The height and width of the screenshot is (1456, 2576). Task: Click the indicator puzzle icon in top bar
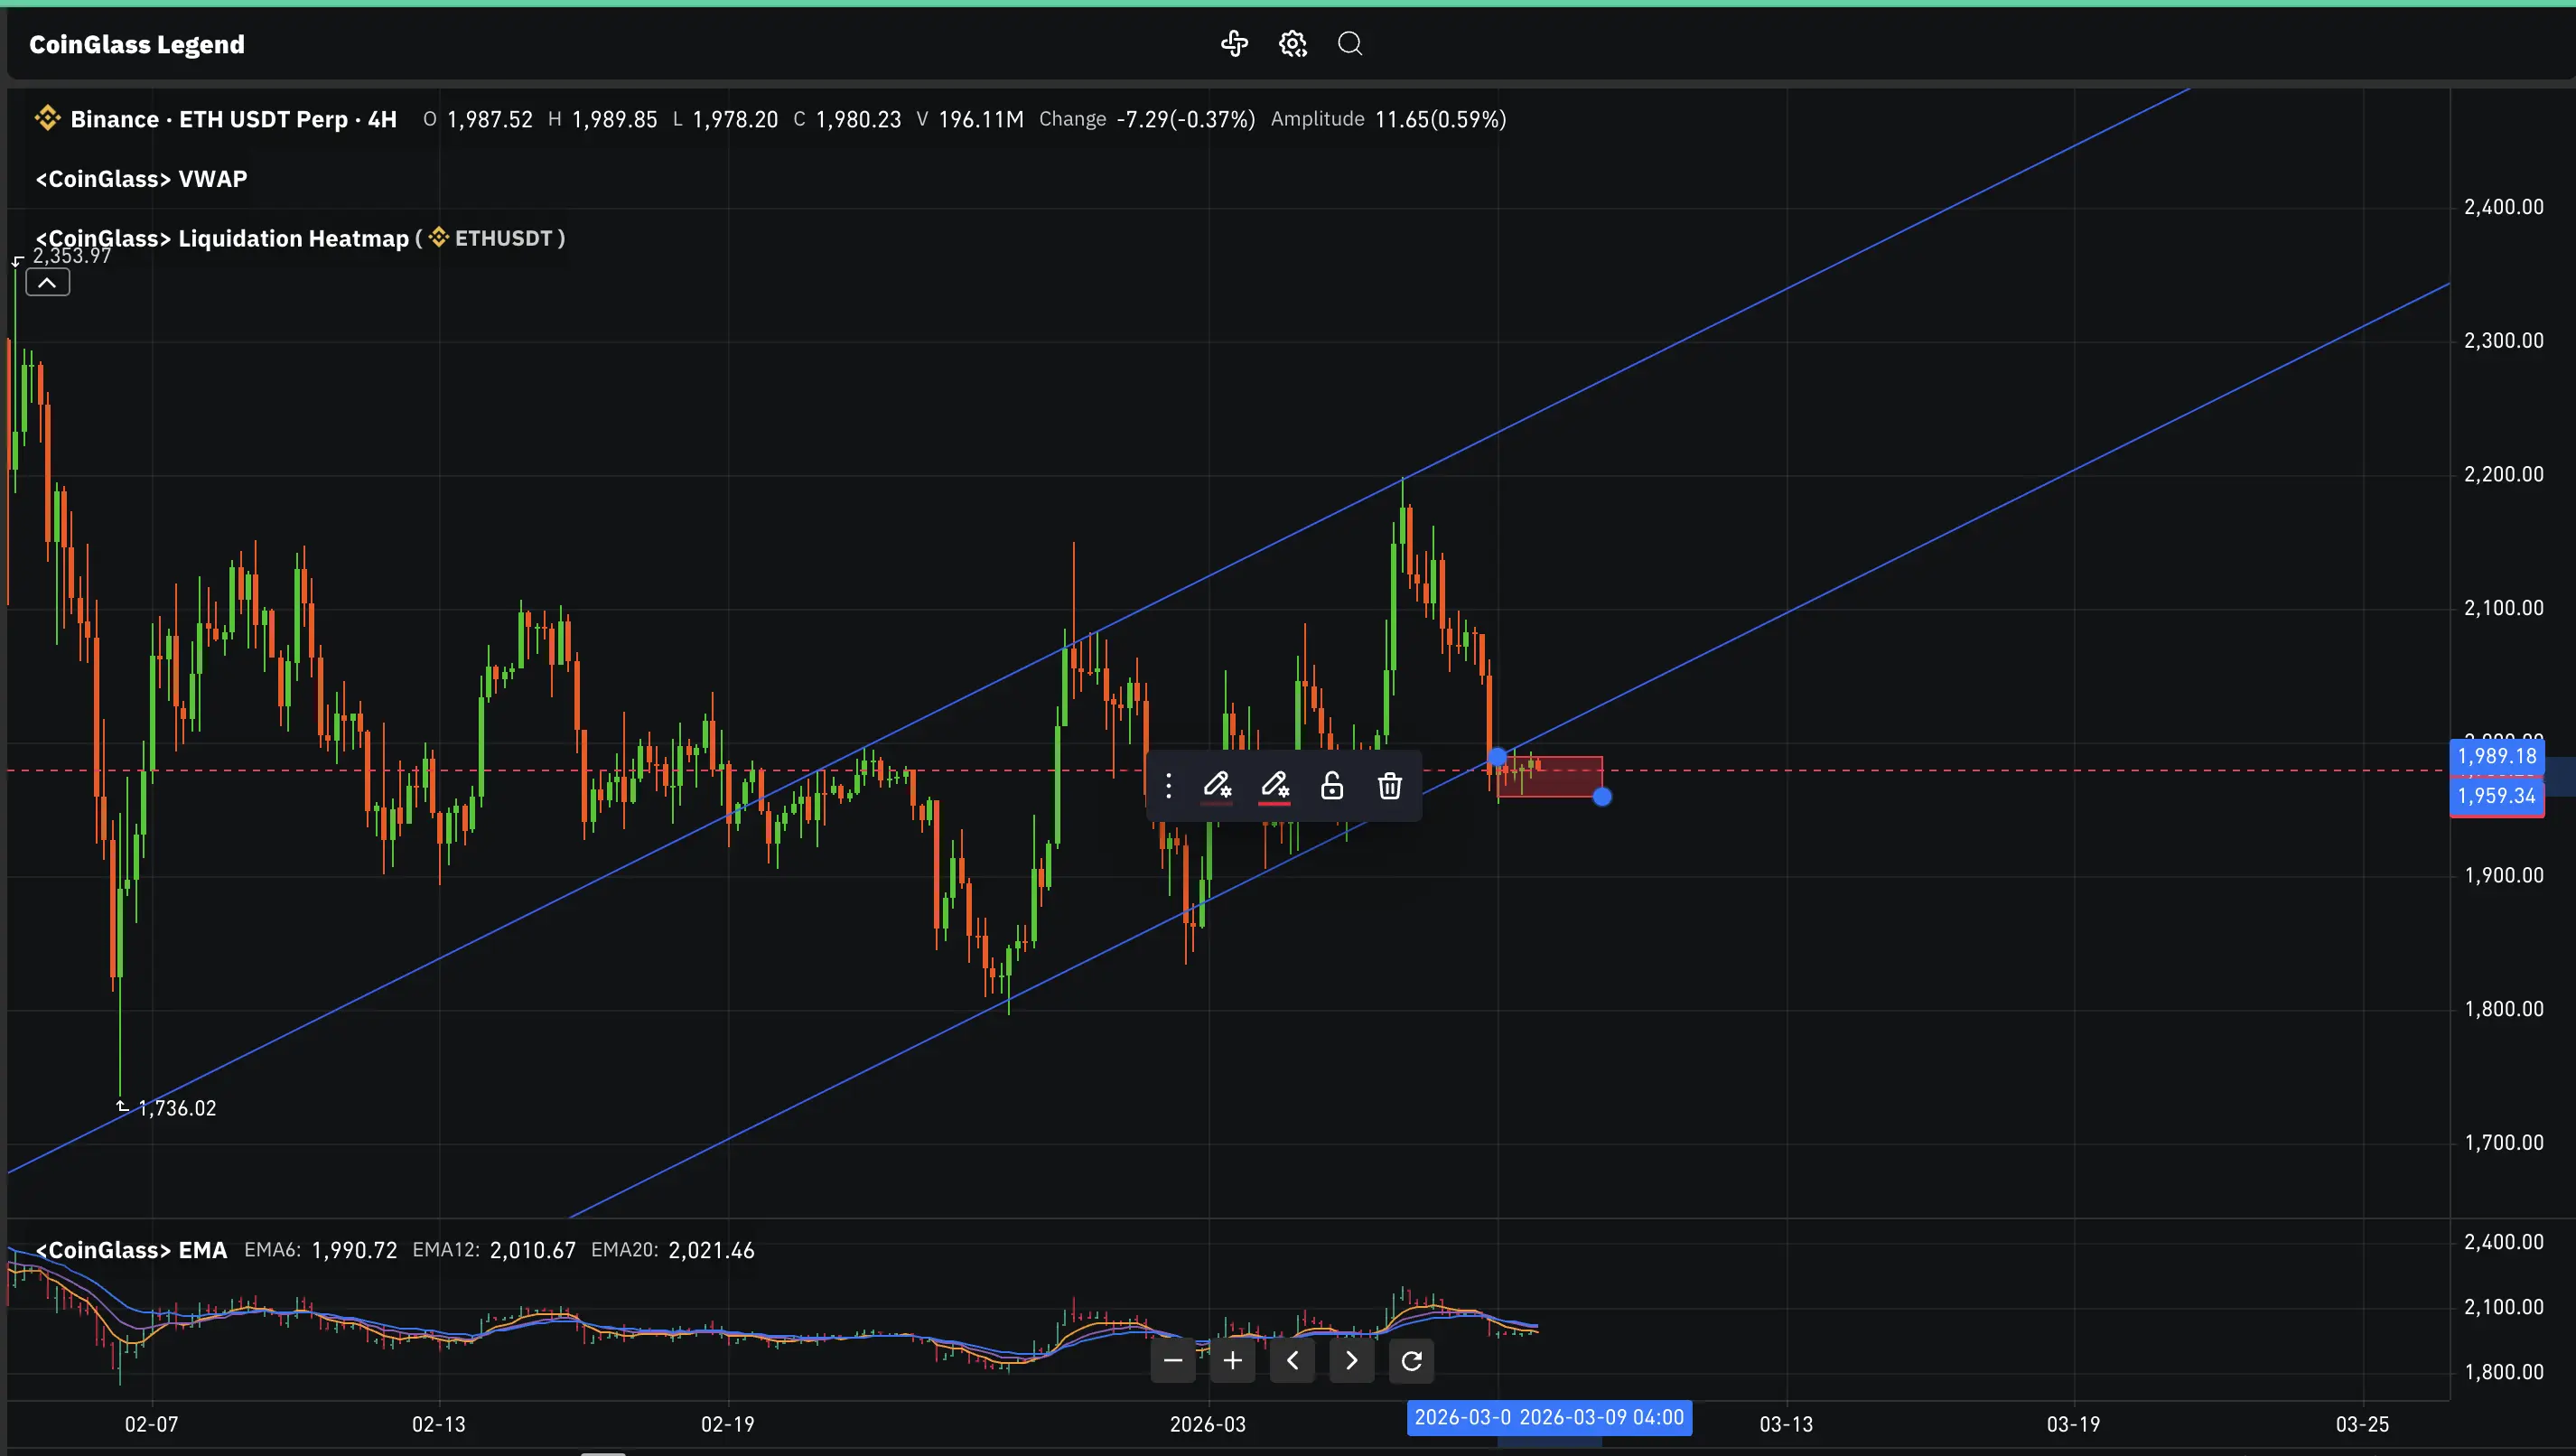click(1234, 43)
